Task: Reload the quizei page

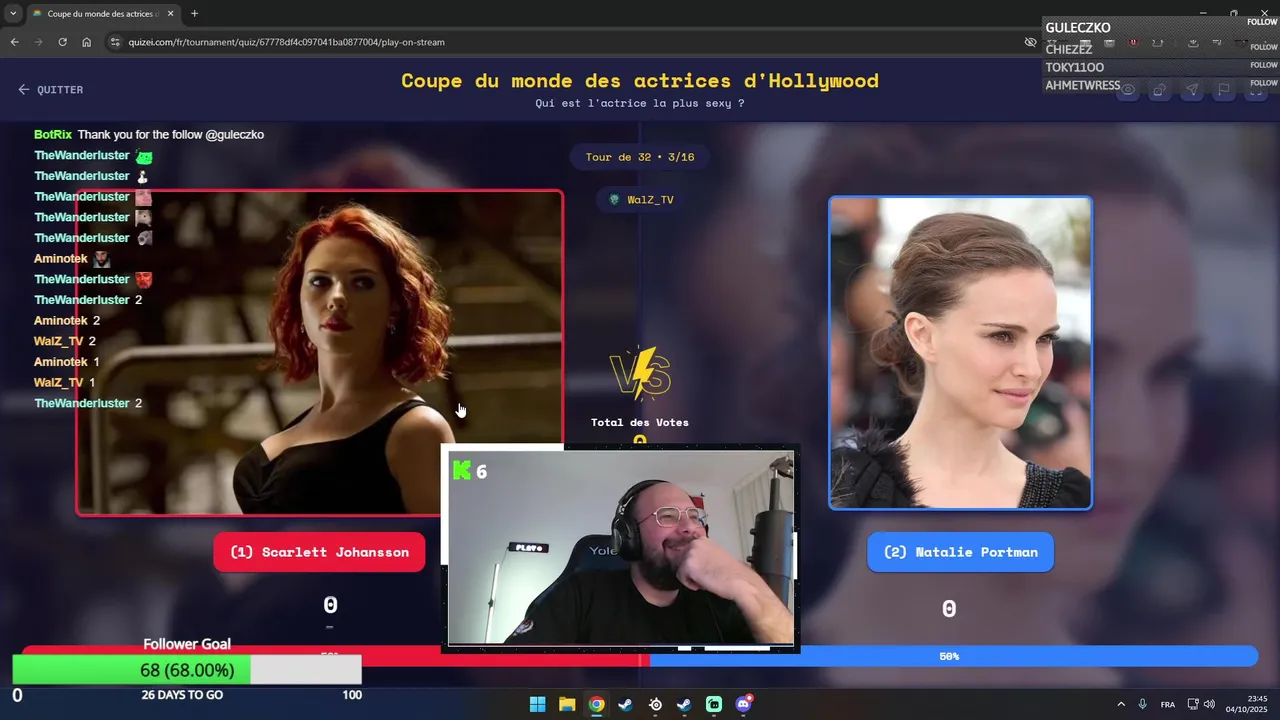Action: point(62,42)
